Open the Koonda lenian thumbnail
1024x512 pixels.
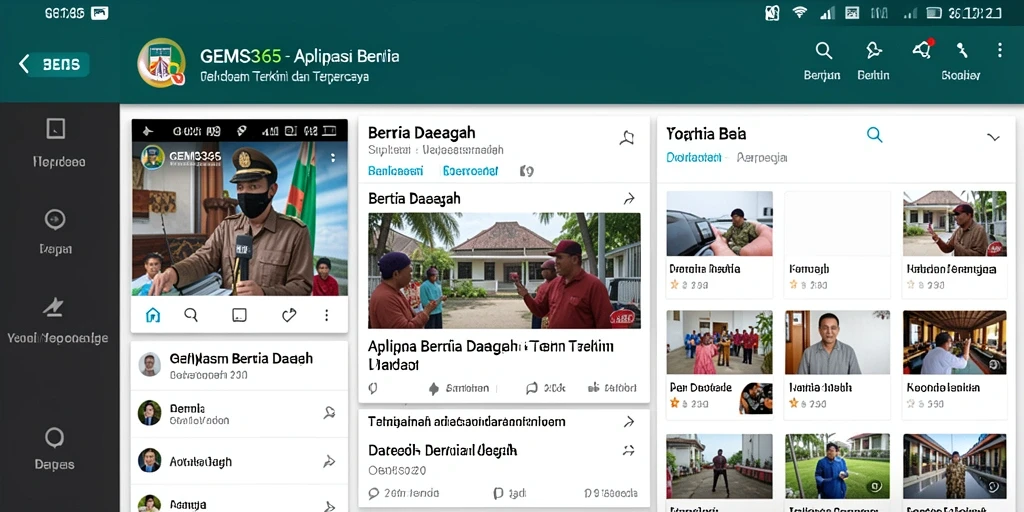tap(955, 342)
